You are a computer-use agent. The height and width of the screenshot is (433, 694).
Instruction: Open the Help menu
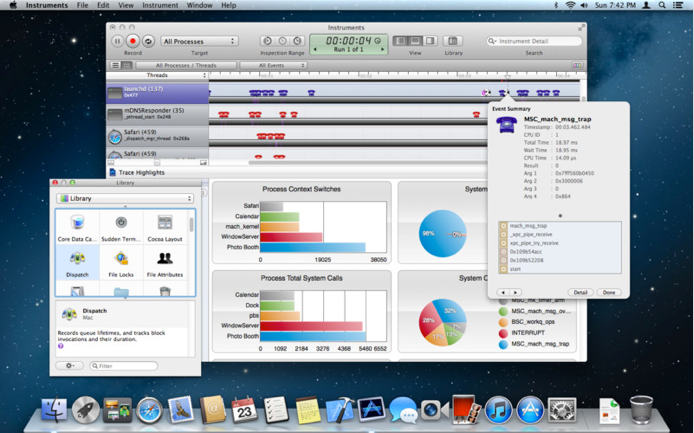tap(228, 5)
